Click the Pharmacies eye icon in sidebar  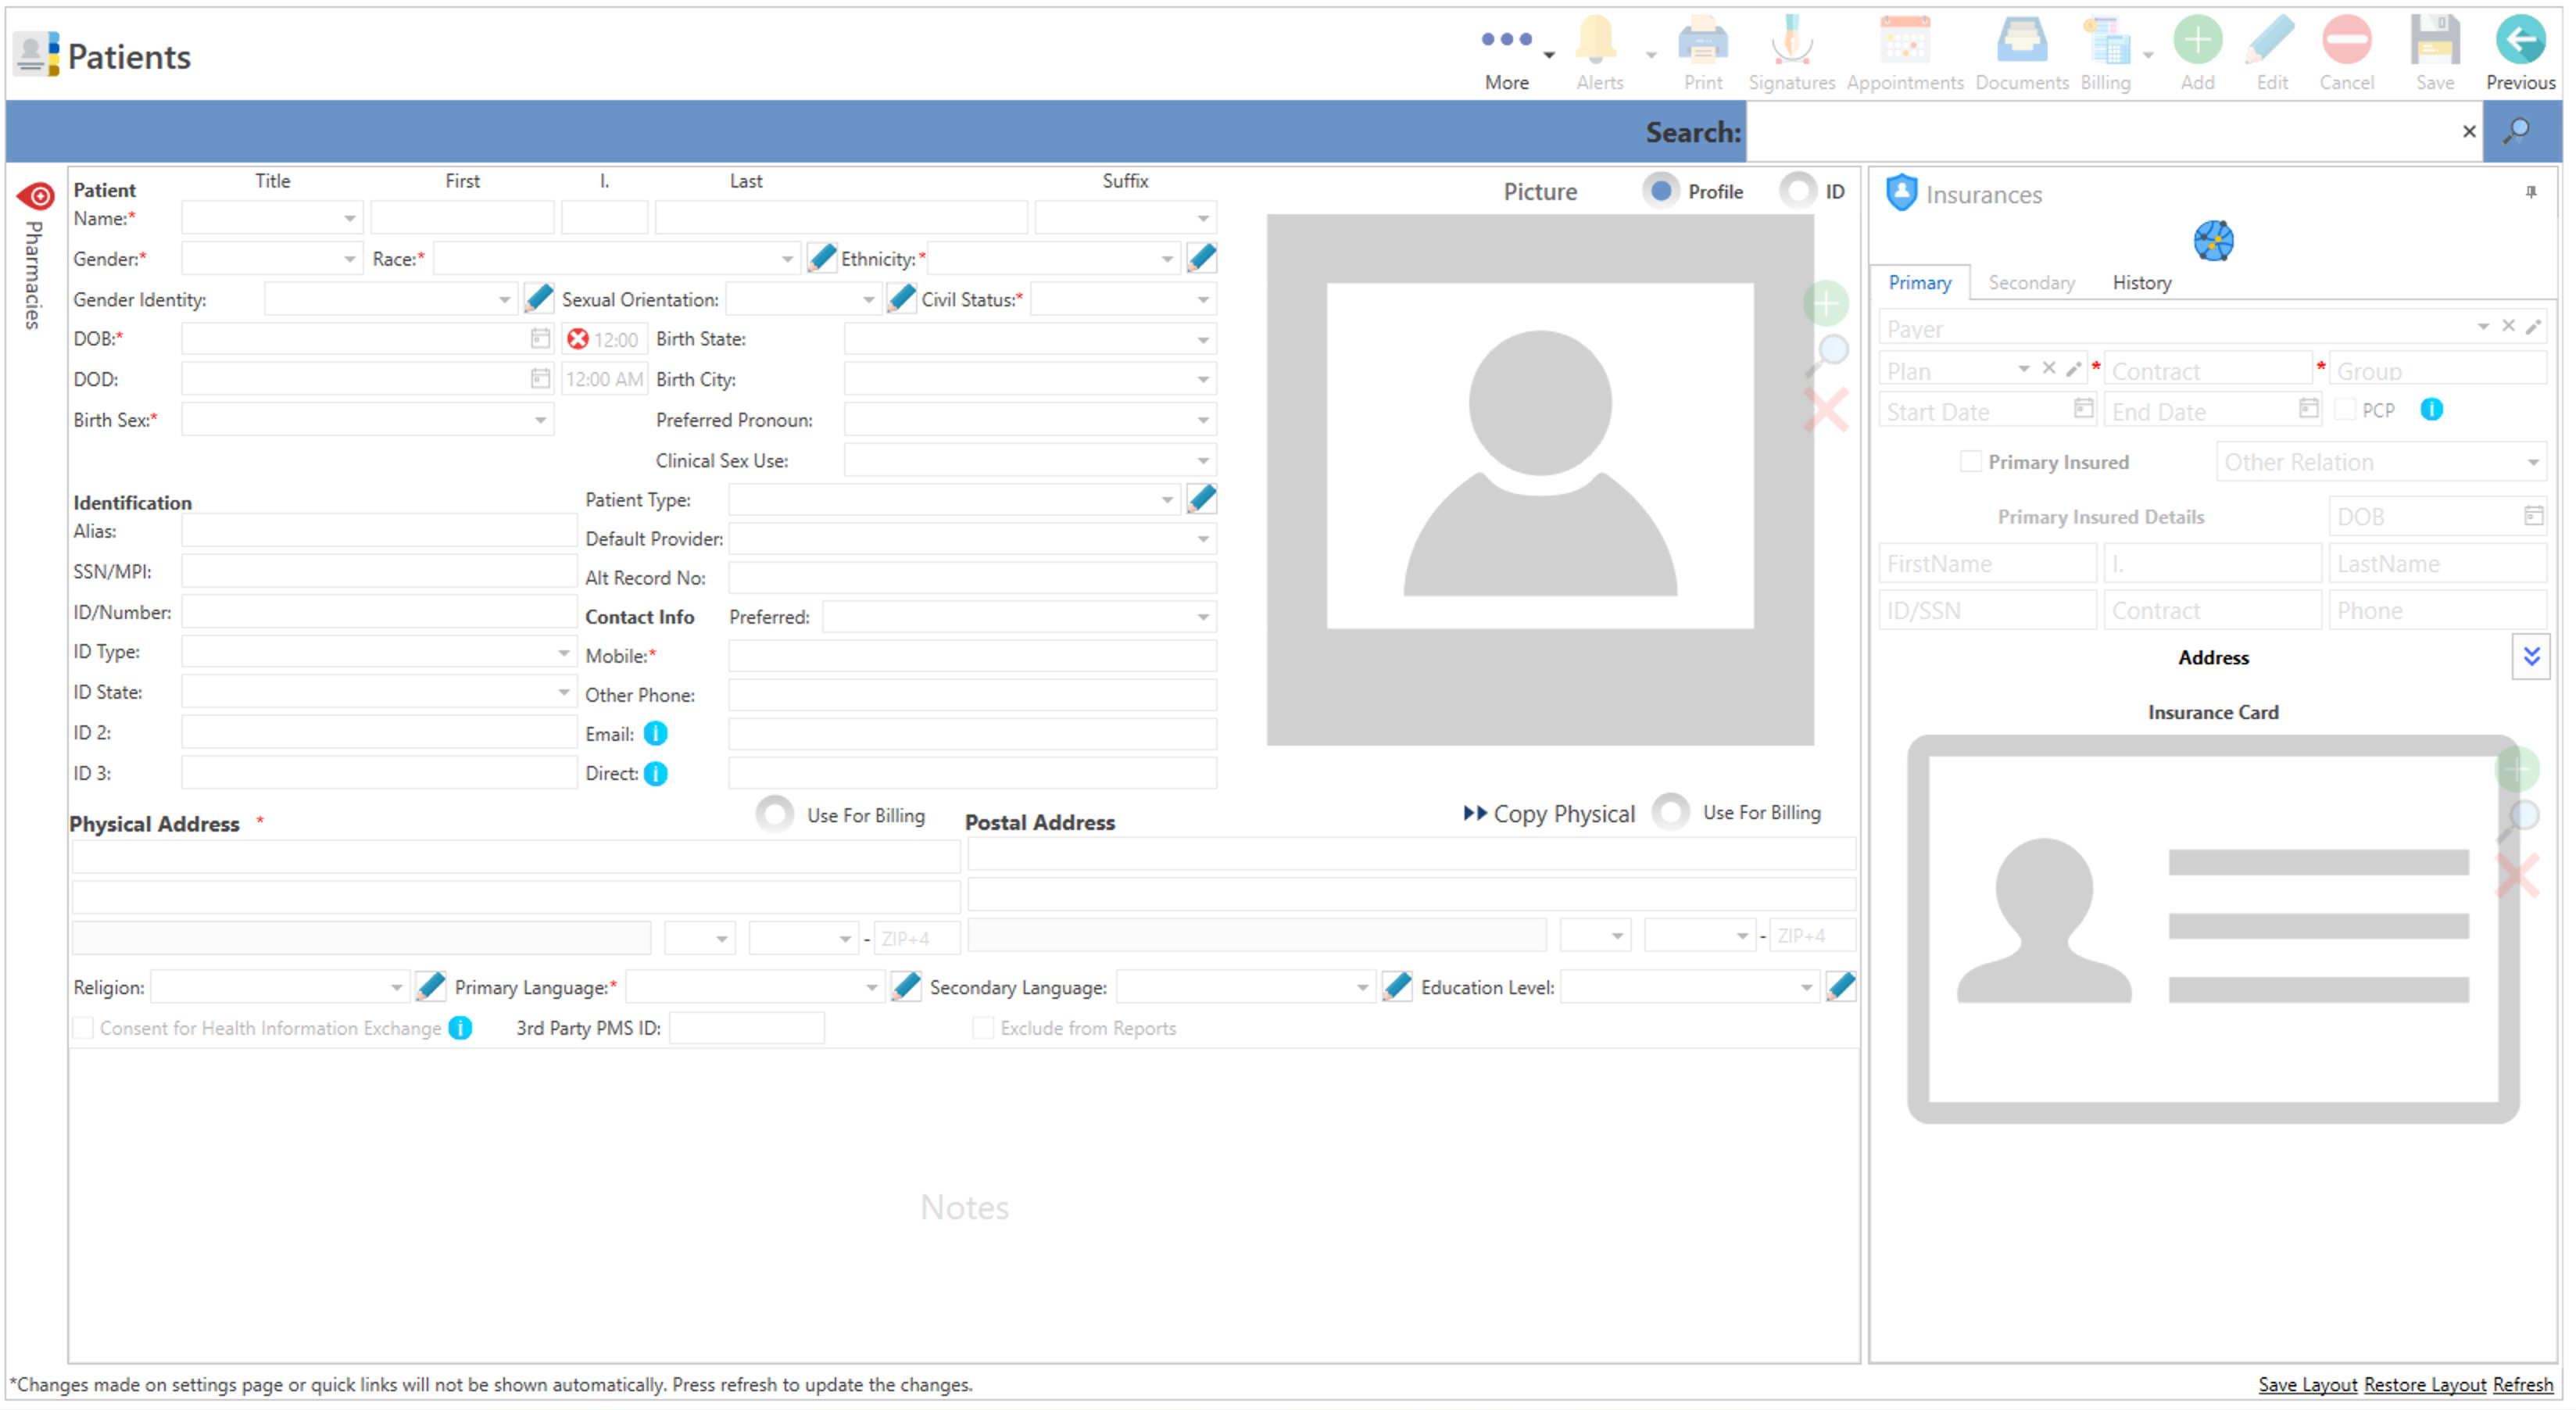coord(36,196)
